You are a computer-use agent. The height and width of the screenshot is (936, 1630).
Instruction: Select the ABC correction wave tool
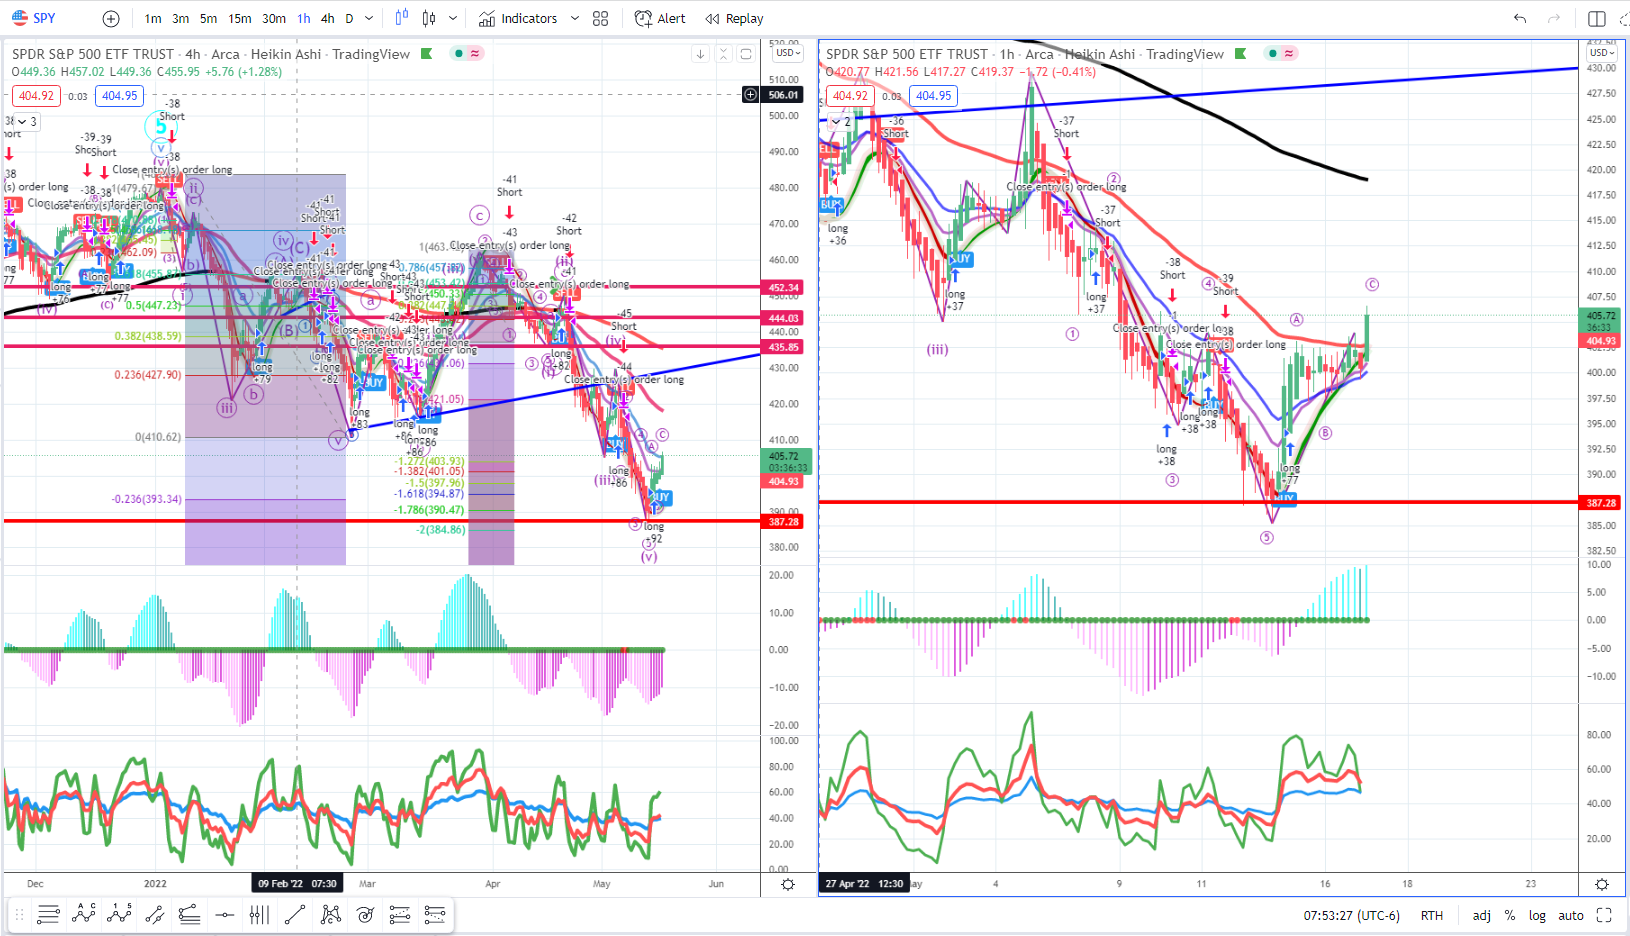(x=84, y=914)
